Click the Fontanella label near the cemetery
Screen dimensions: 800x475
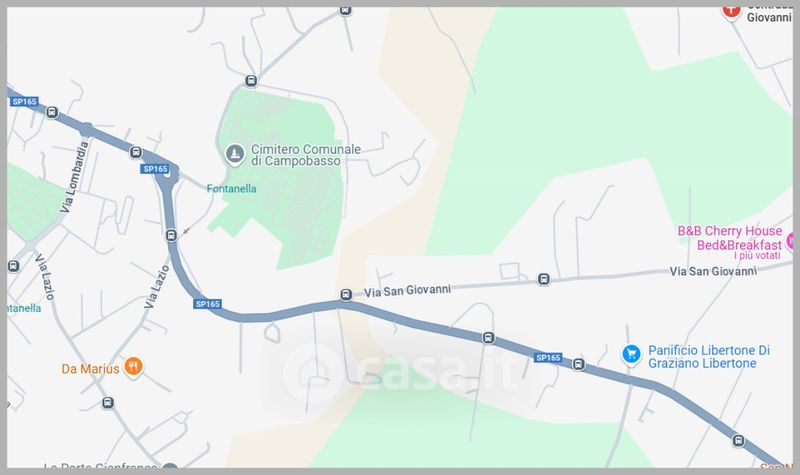[232, 189]
